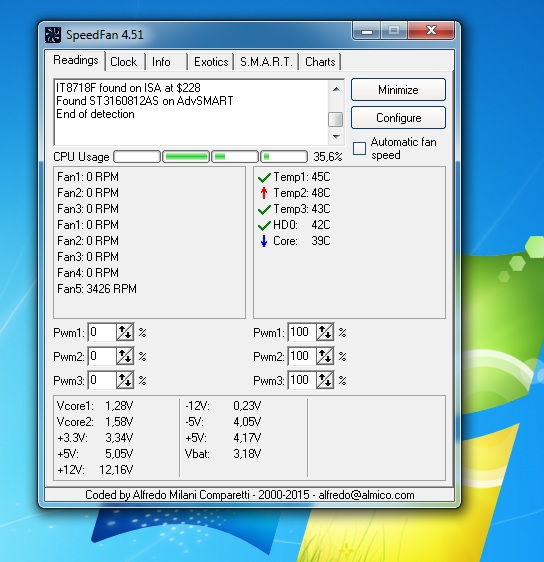
Task: Click the right Pwm3 value field showing 100
Action: 302,380
